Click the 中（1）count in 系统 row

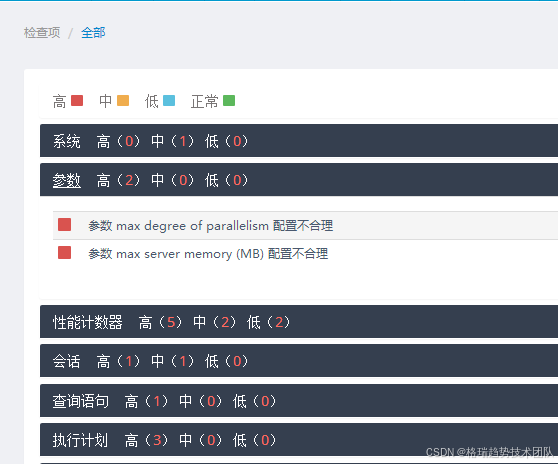173,141
